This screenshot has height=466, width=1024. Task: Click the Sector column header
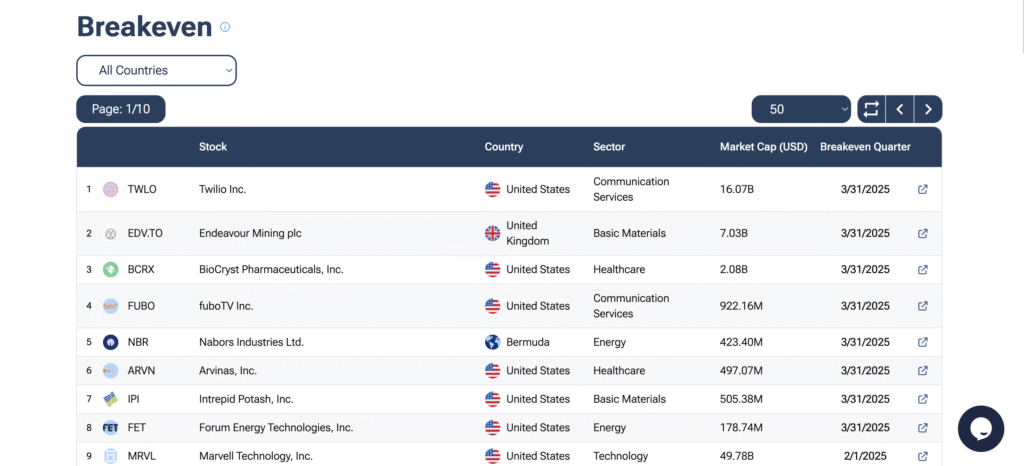point(609,147)
